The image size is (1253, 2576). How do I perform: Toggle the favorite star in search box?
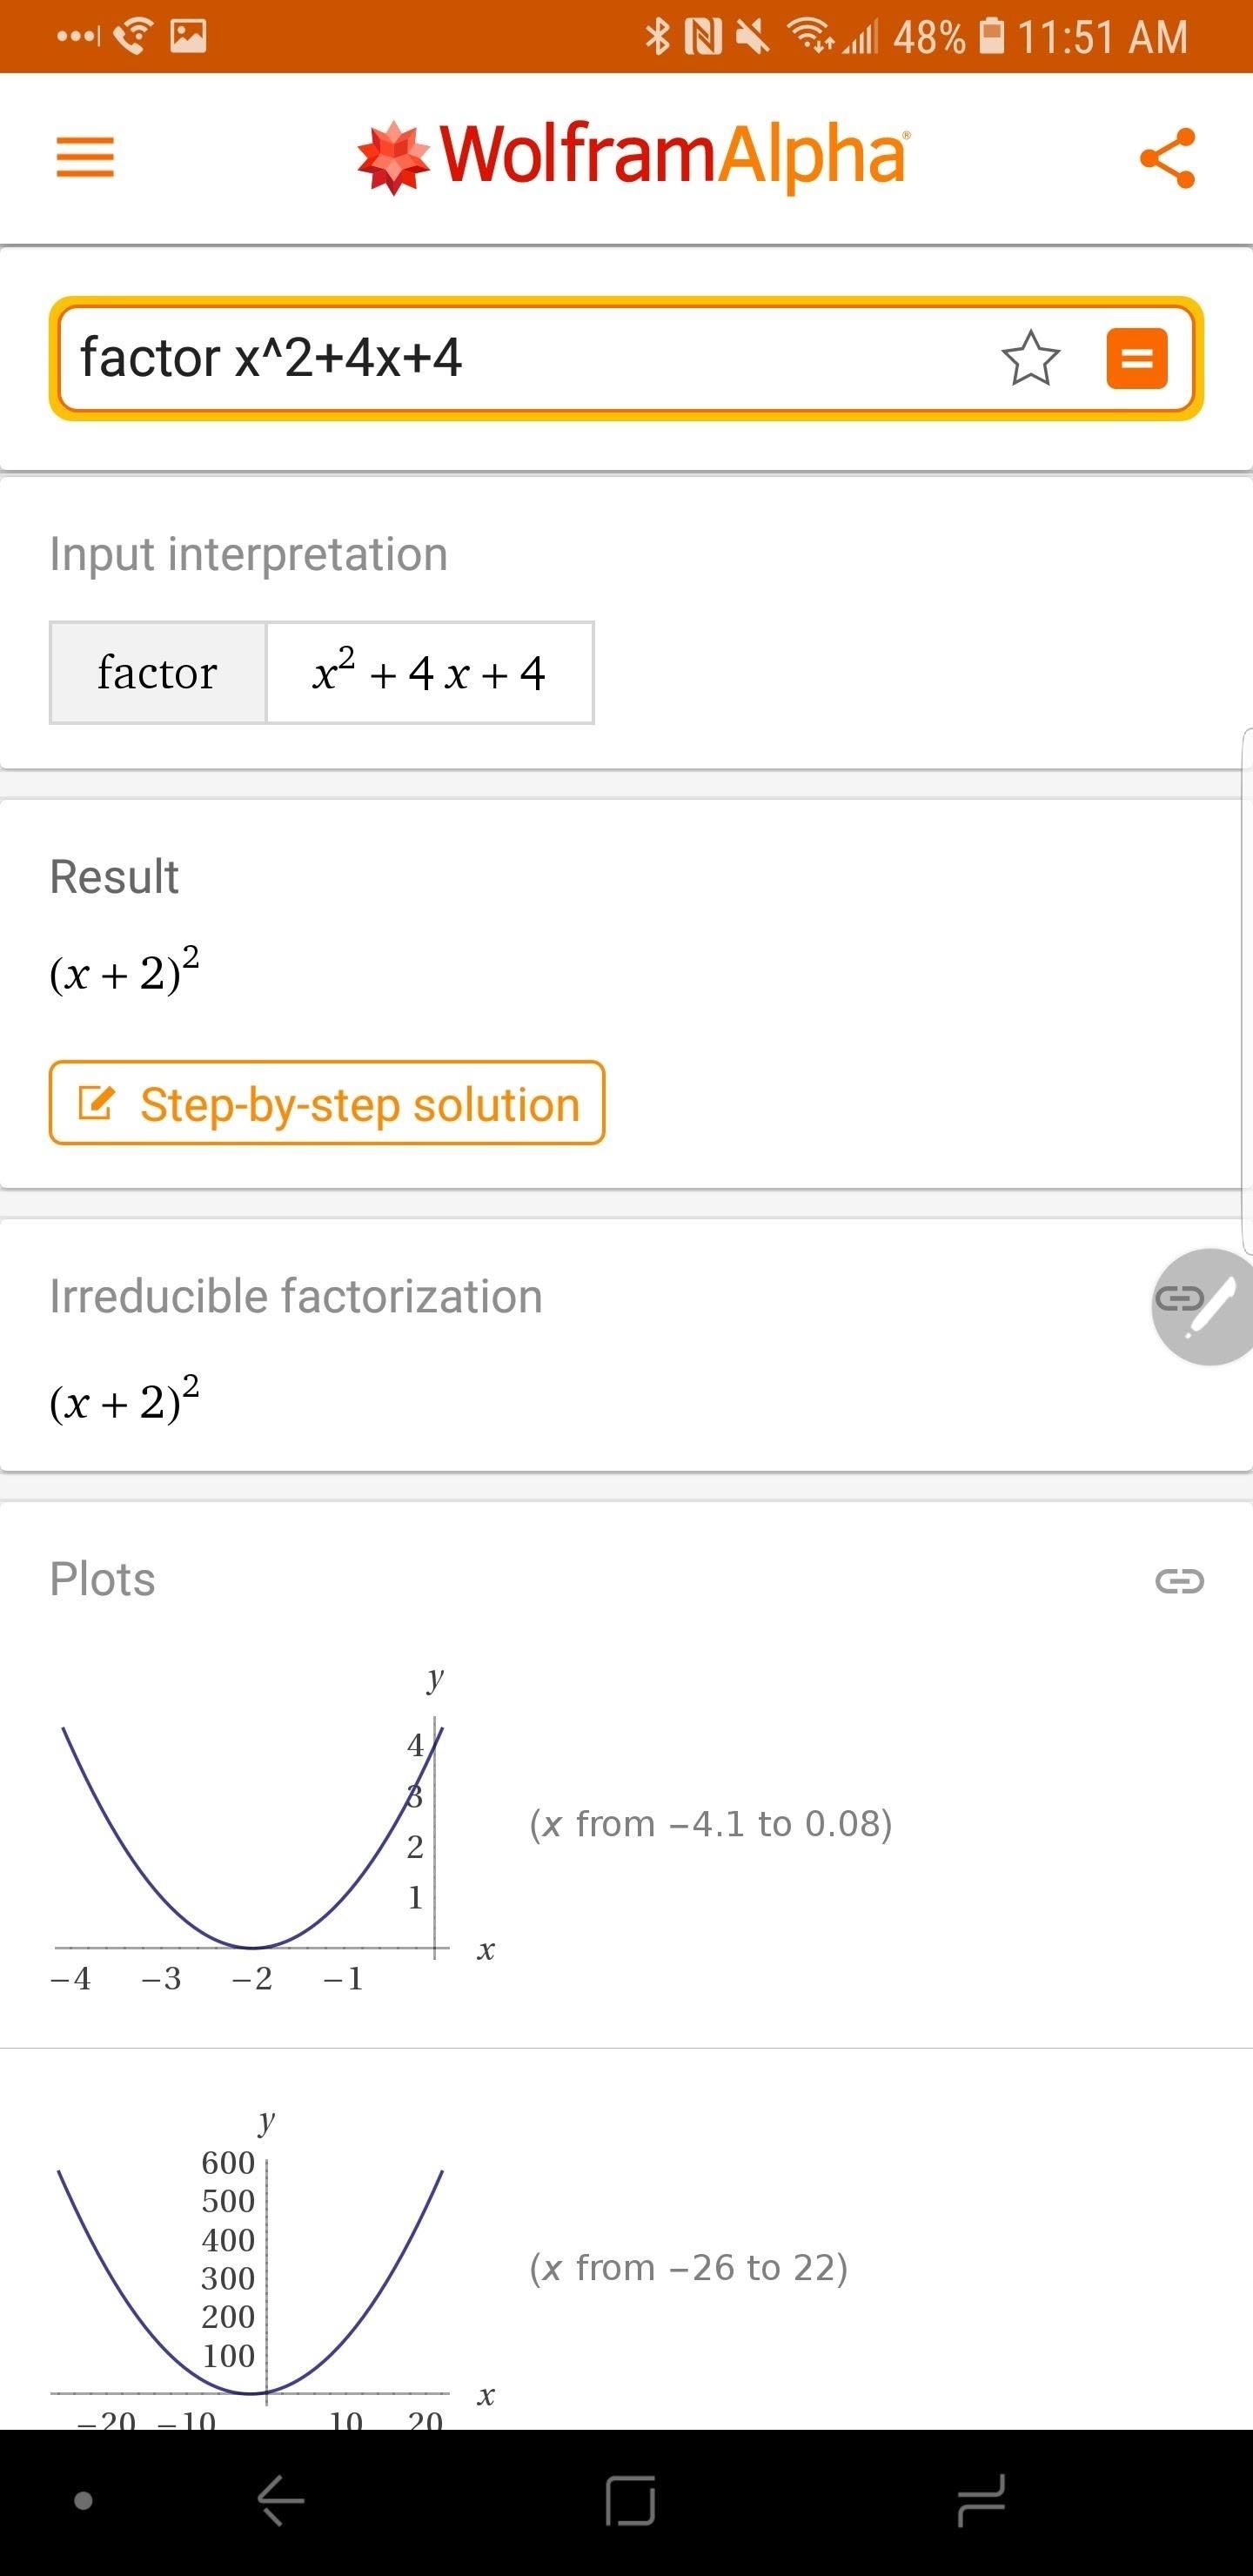pyautogui.click(x=1030, y=358)
